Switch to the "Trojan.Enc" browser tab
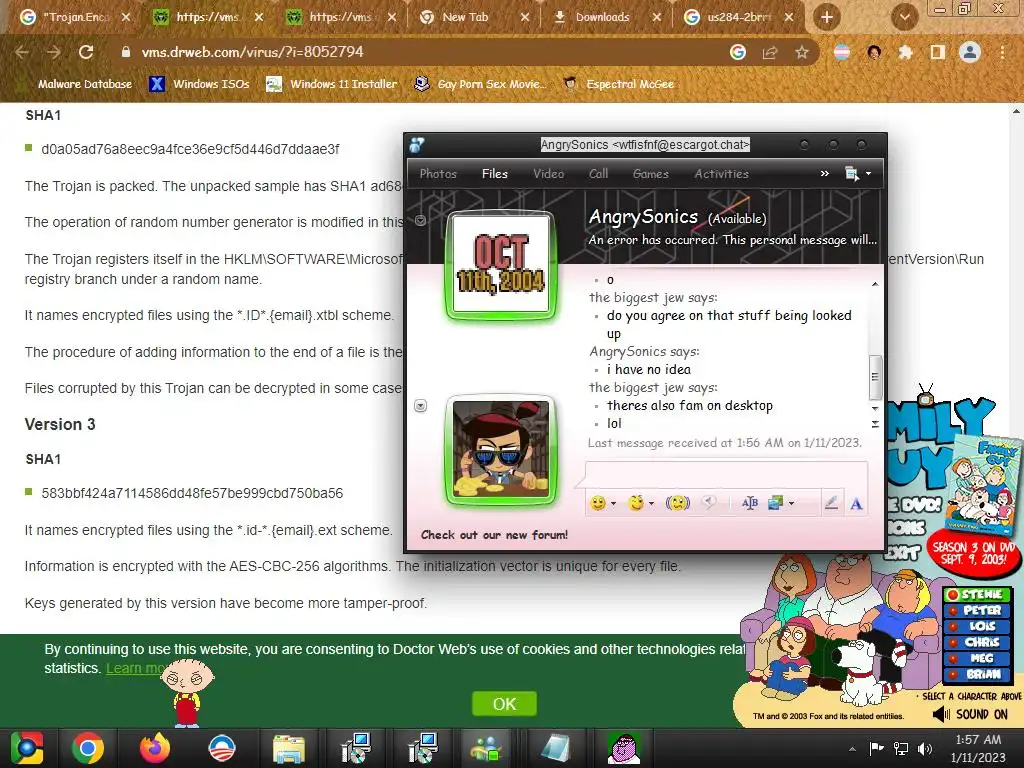1024x768 pixels. click(74, 18)
